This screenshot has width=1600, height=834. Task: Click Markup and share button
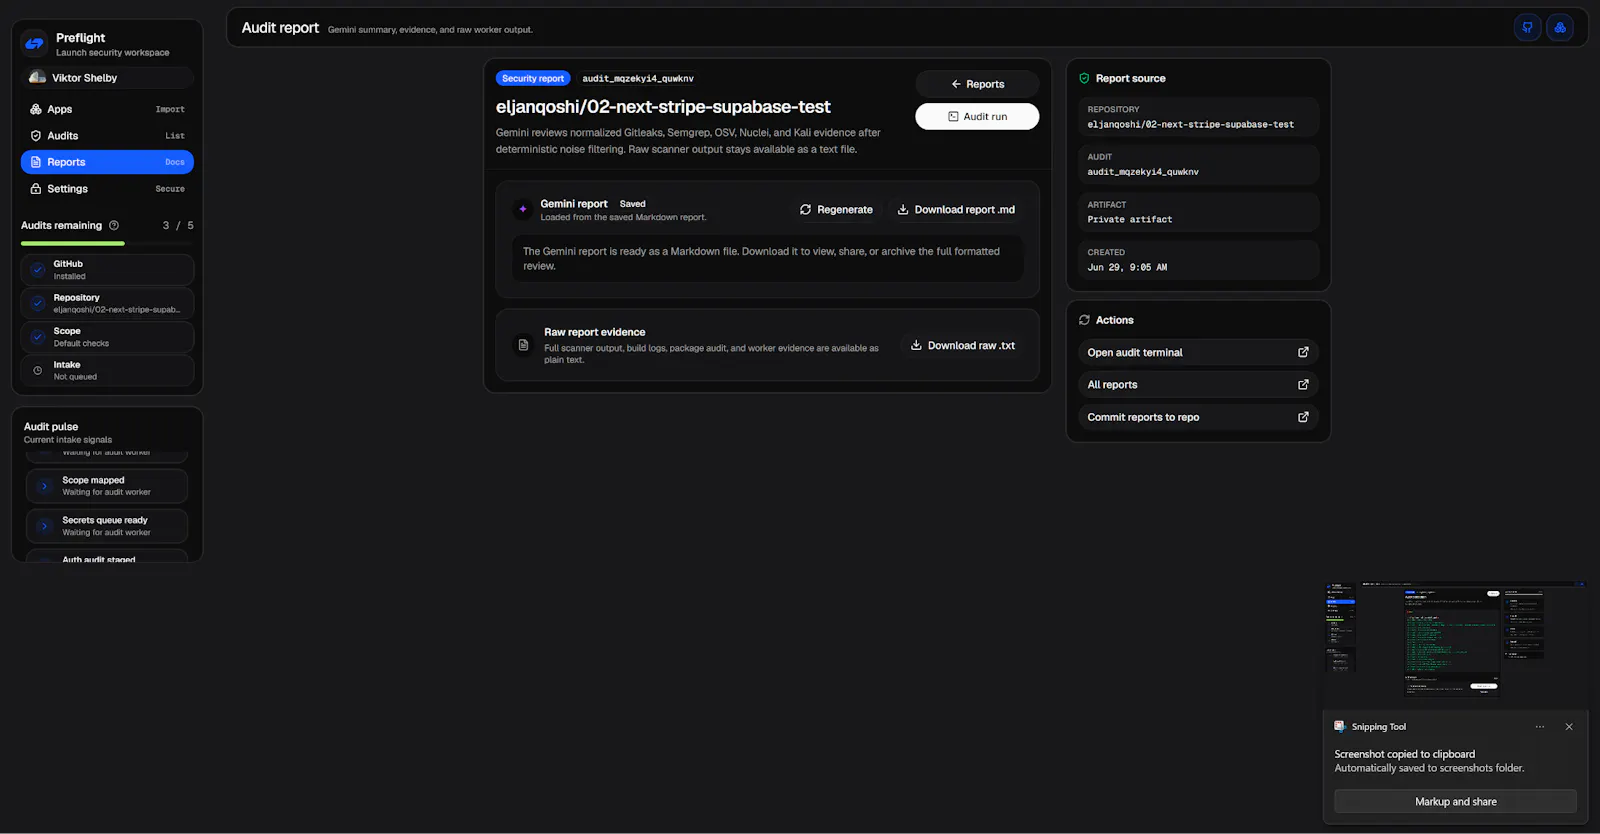click(1455, 801)
